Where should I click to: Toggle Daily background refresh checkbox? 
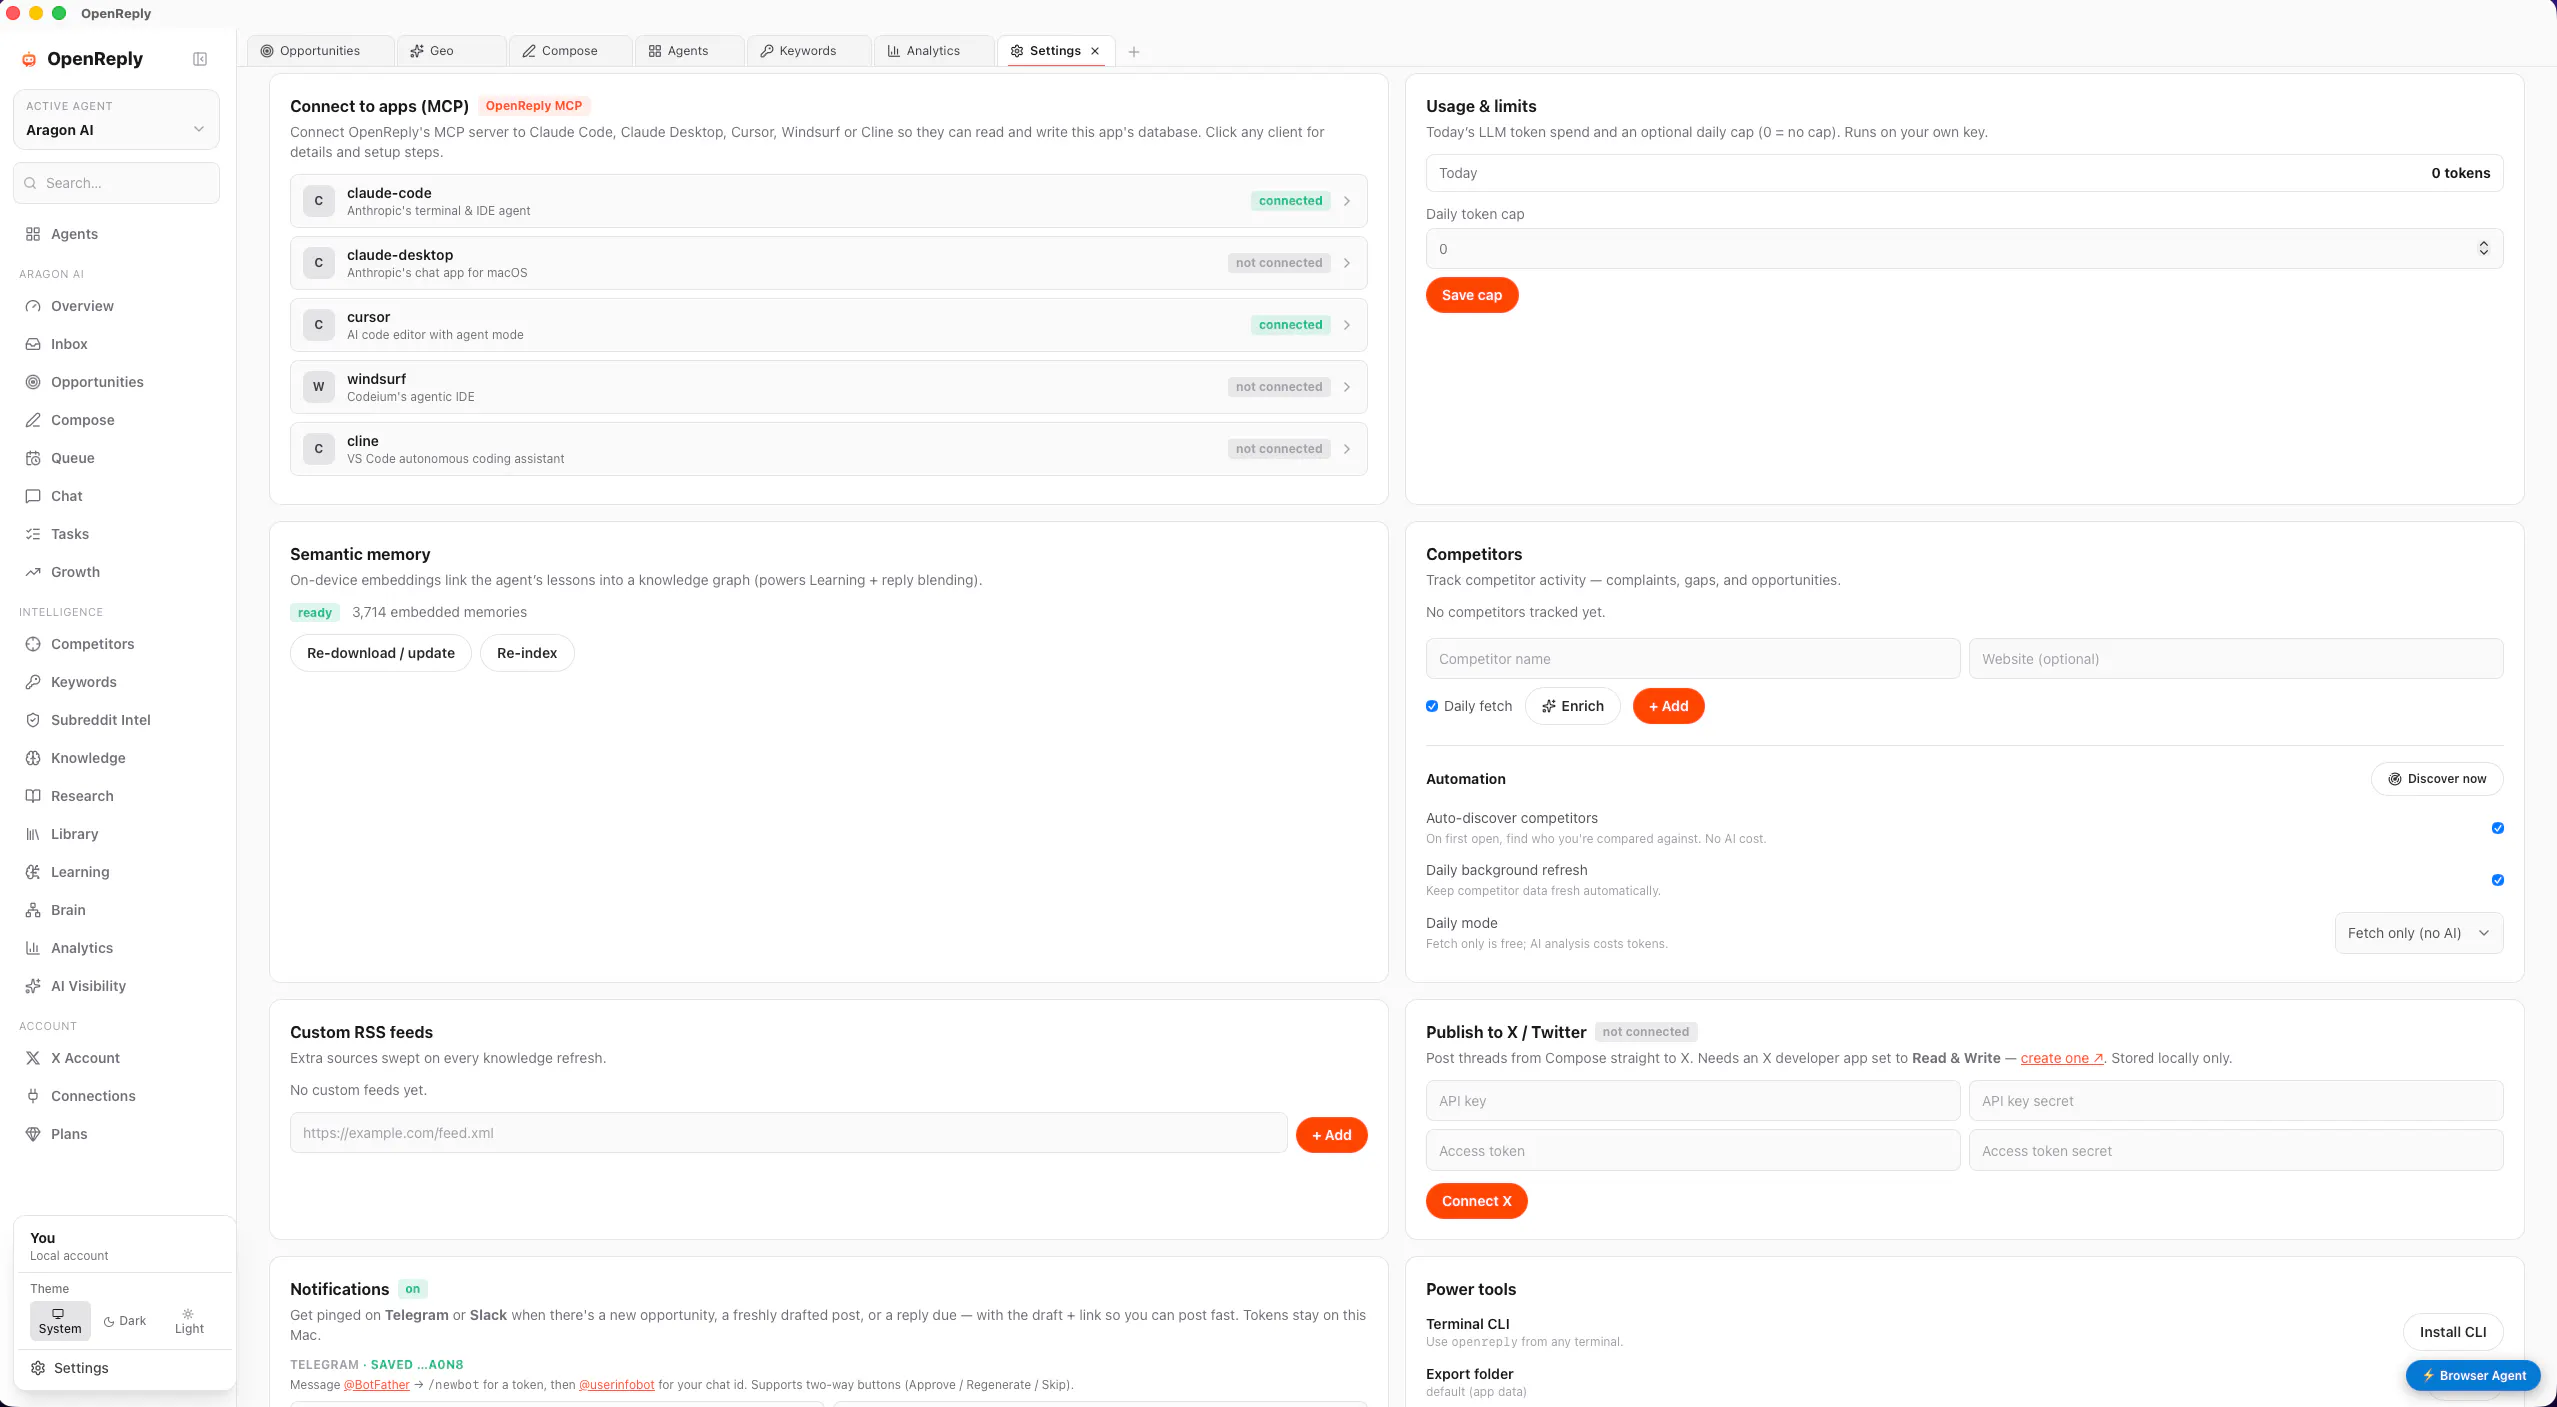coord(2497,880)
